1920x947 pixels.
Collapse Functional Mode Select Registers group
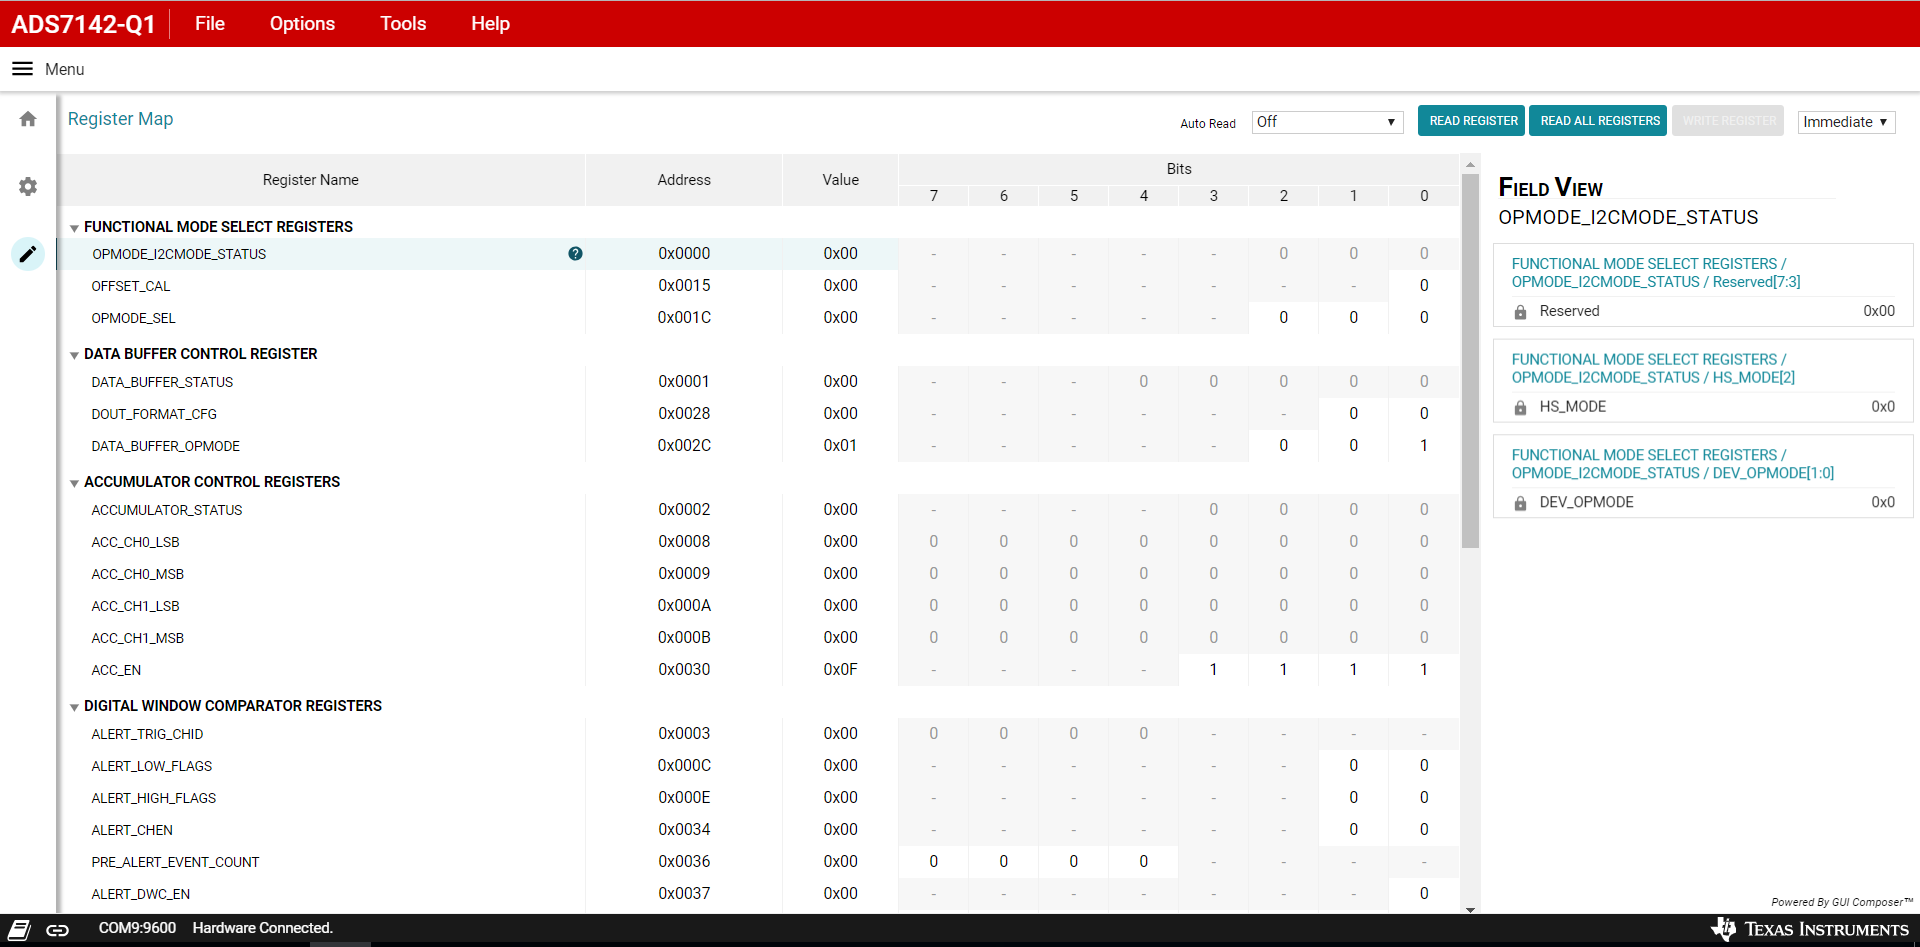click(x=74, y=228)
